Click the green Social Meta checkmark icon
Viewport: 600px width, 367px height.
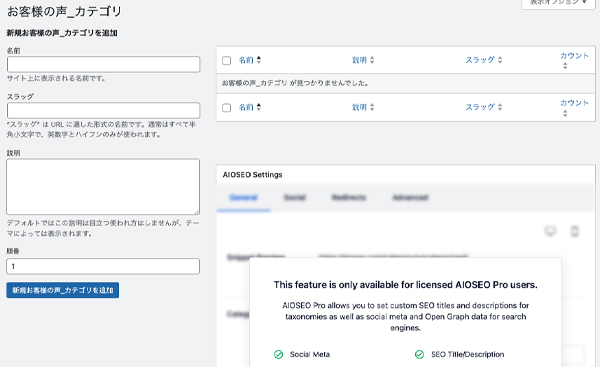click(279, 354)
